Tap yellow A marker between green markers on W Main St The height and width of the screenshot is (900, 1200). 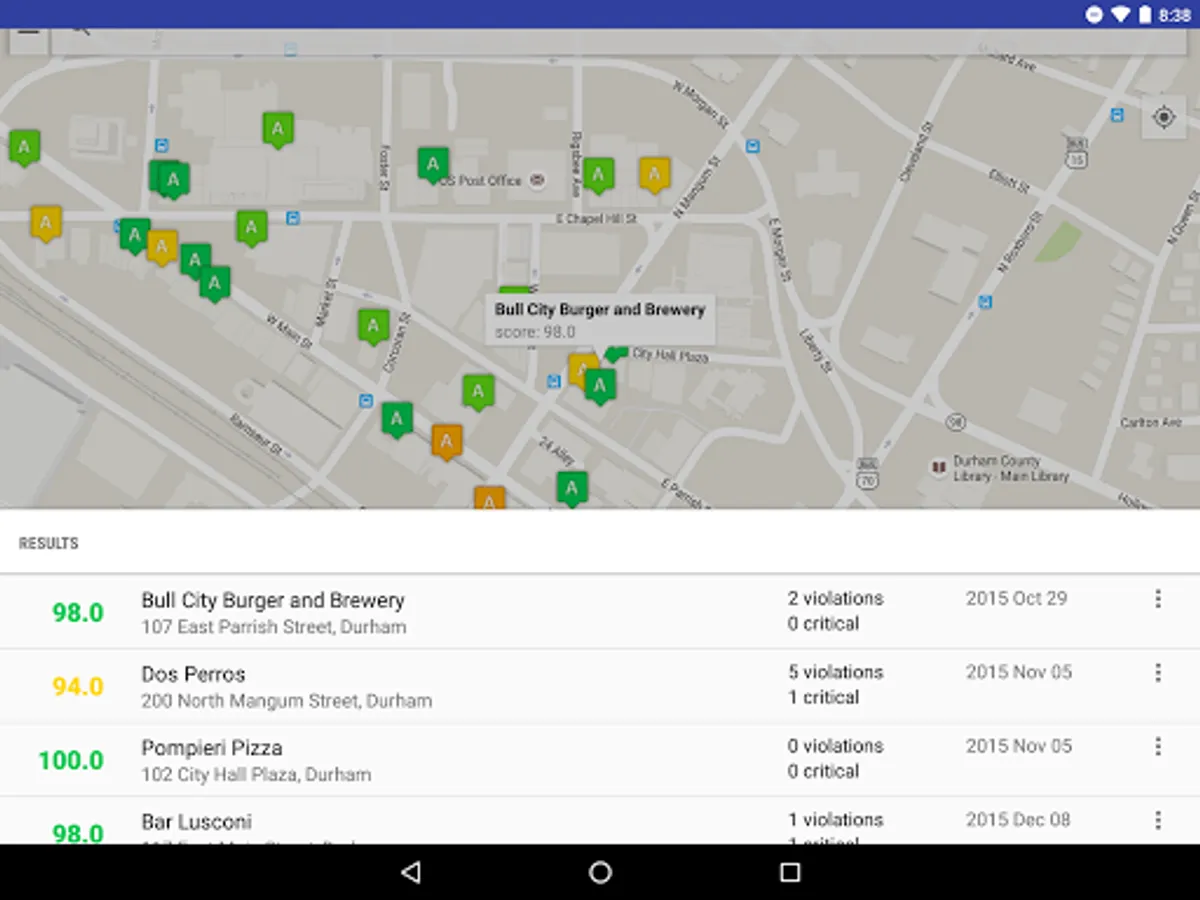click(162, 247)
